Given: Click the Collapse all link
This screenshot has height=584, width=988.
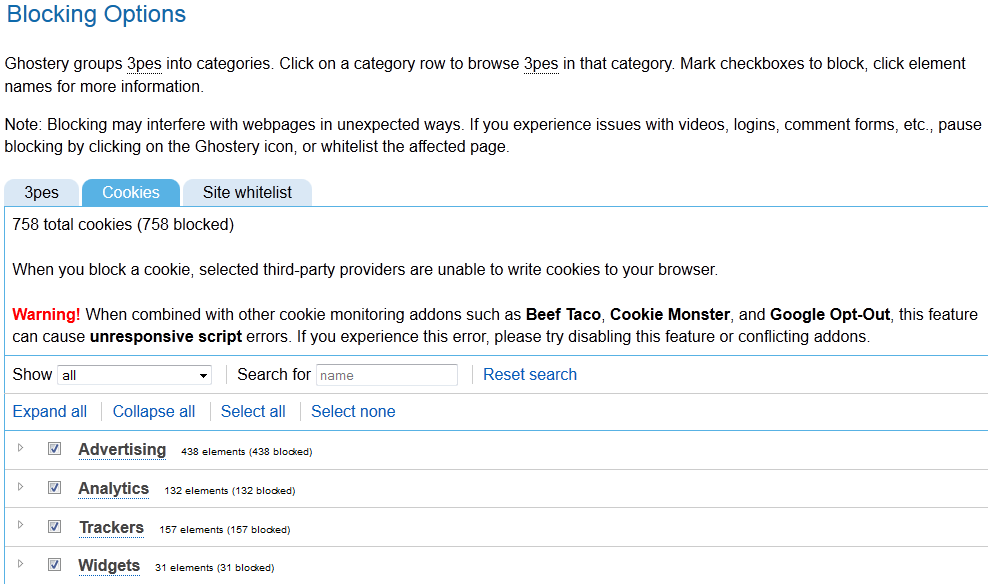Looking at the screenshot, I should (153, 411).
